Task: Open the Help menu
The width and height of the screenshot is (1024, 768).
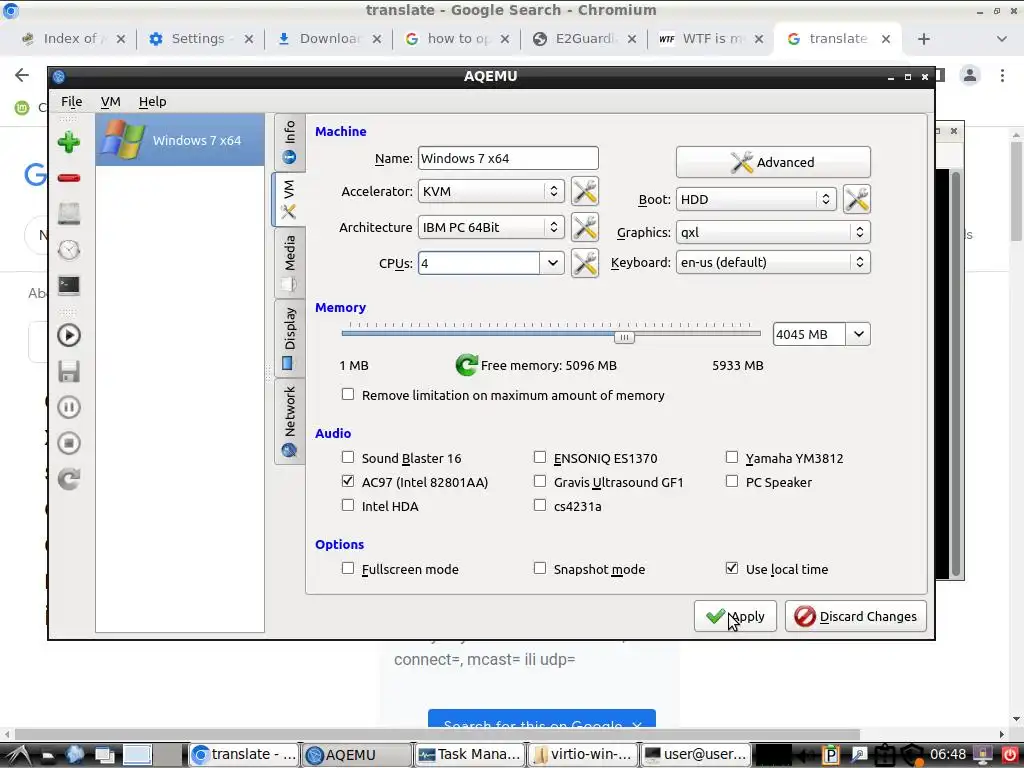Action: pyautogui.click(x=152, y=102)
